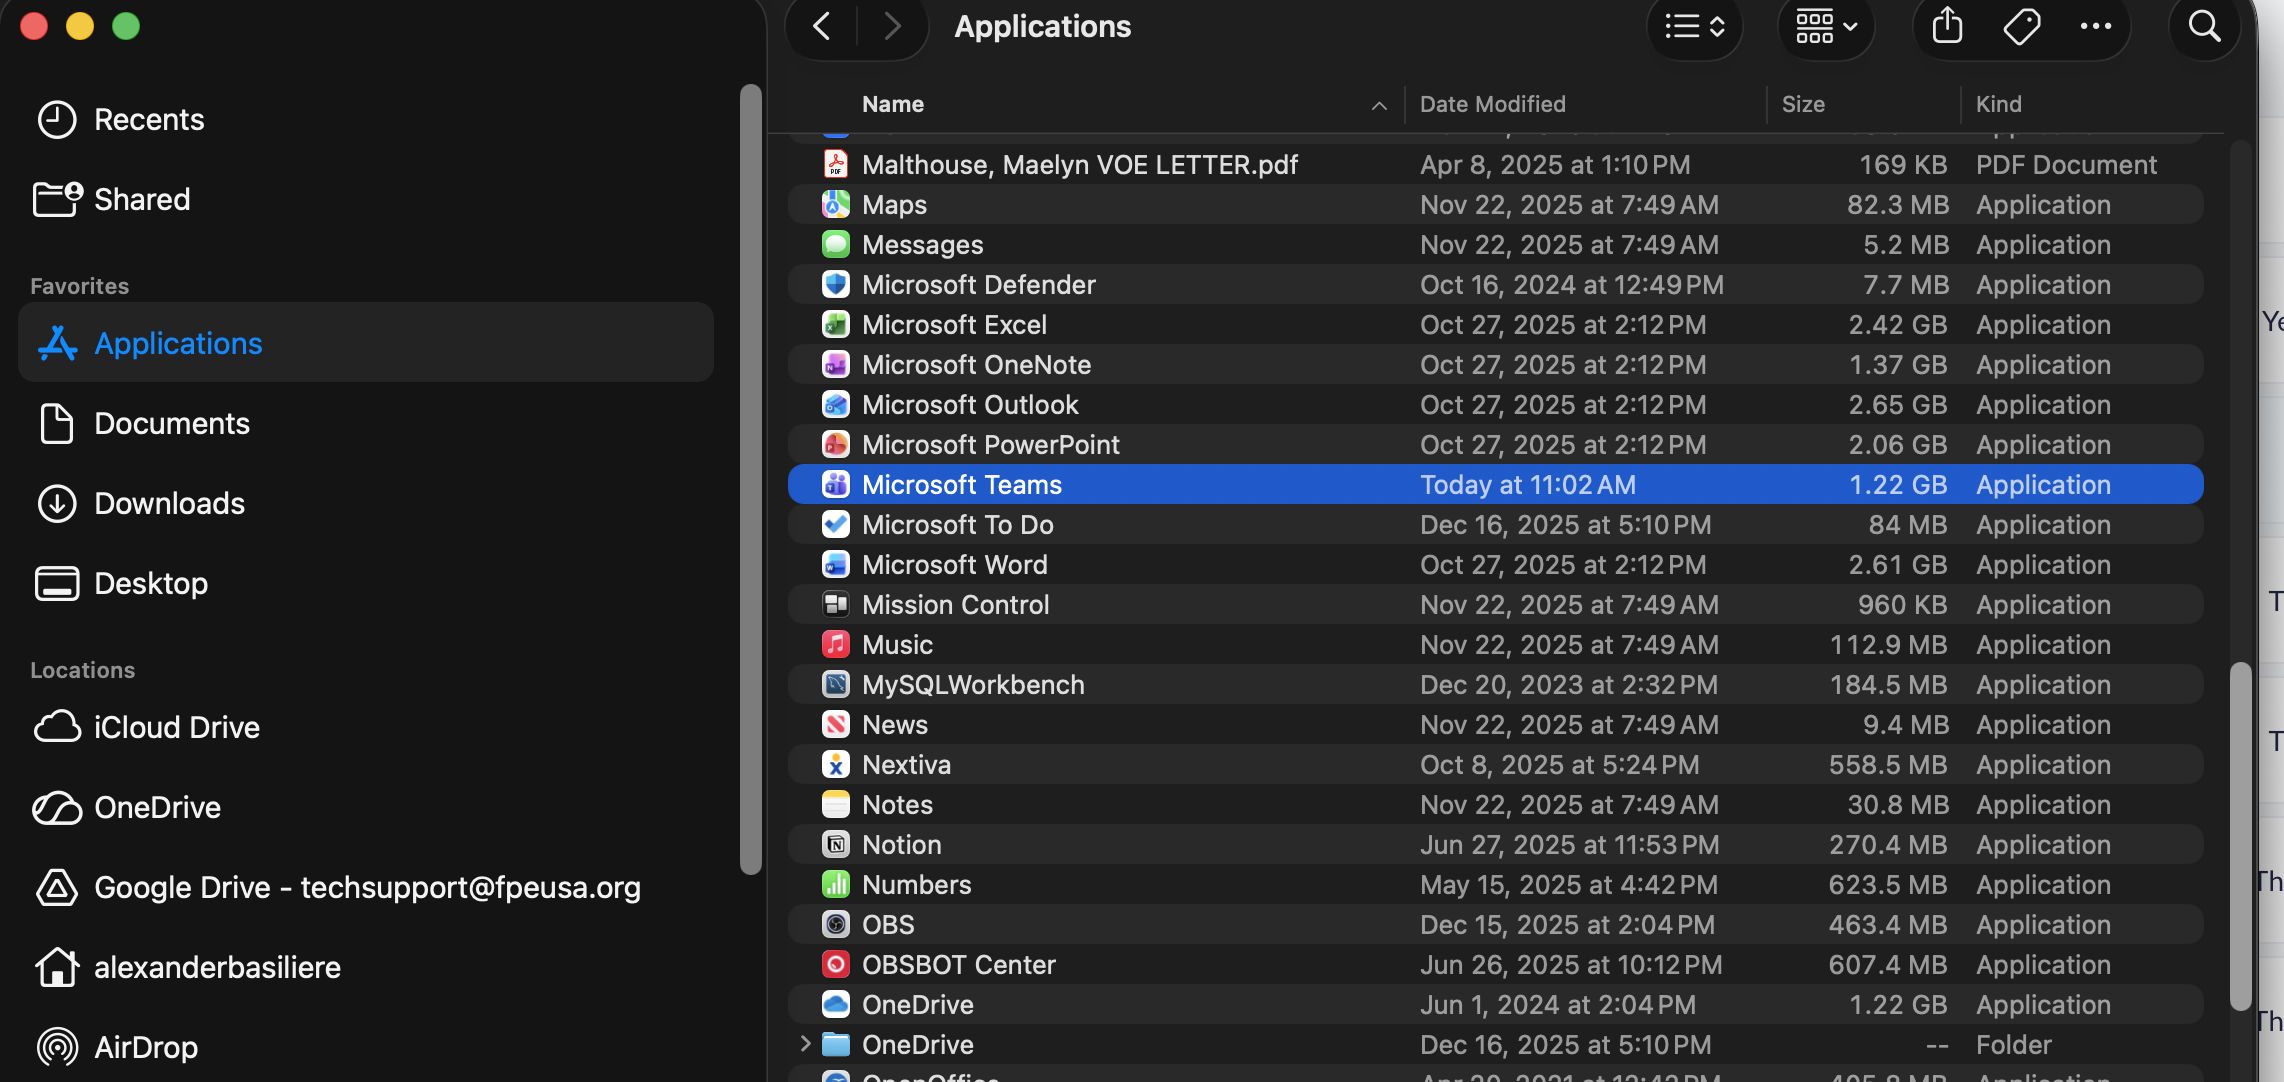Open the group-by grid dropdown
The height and width of the screenshot is (1082, 2284).
tap(1825, 26)
